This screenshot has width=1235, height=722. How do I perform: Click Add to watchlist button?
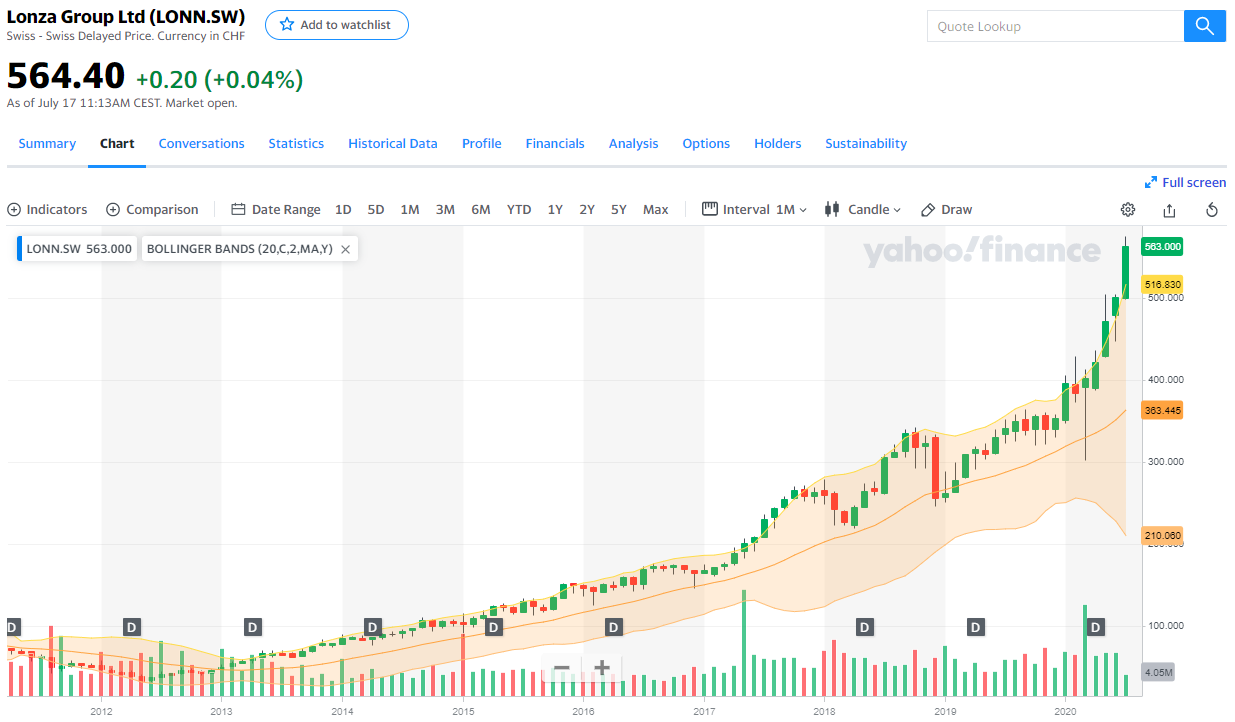coord(336,25)
